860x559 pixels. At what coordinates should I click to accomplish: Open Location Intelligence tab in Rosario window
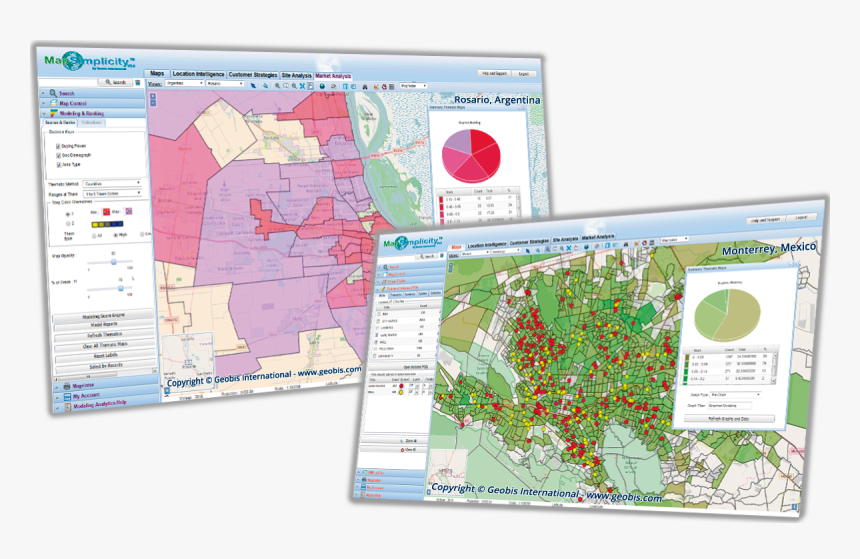[x=198, y=74]
